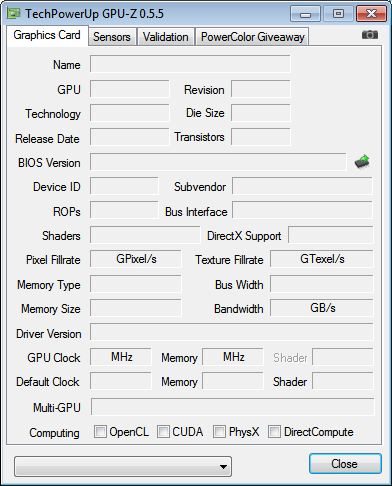Go to the Validation tab
Screen dimensions: 392x486
165,37
